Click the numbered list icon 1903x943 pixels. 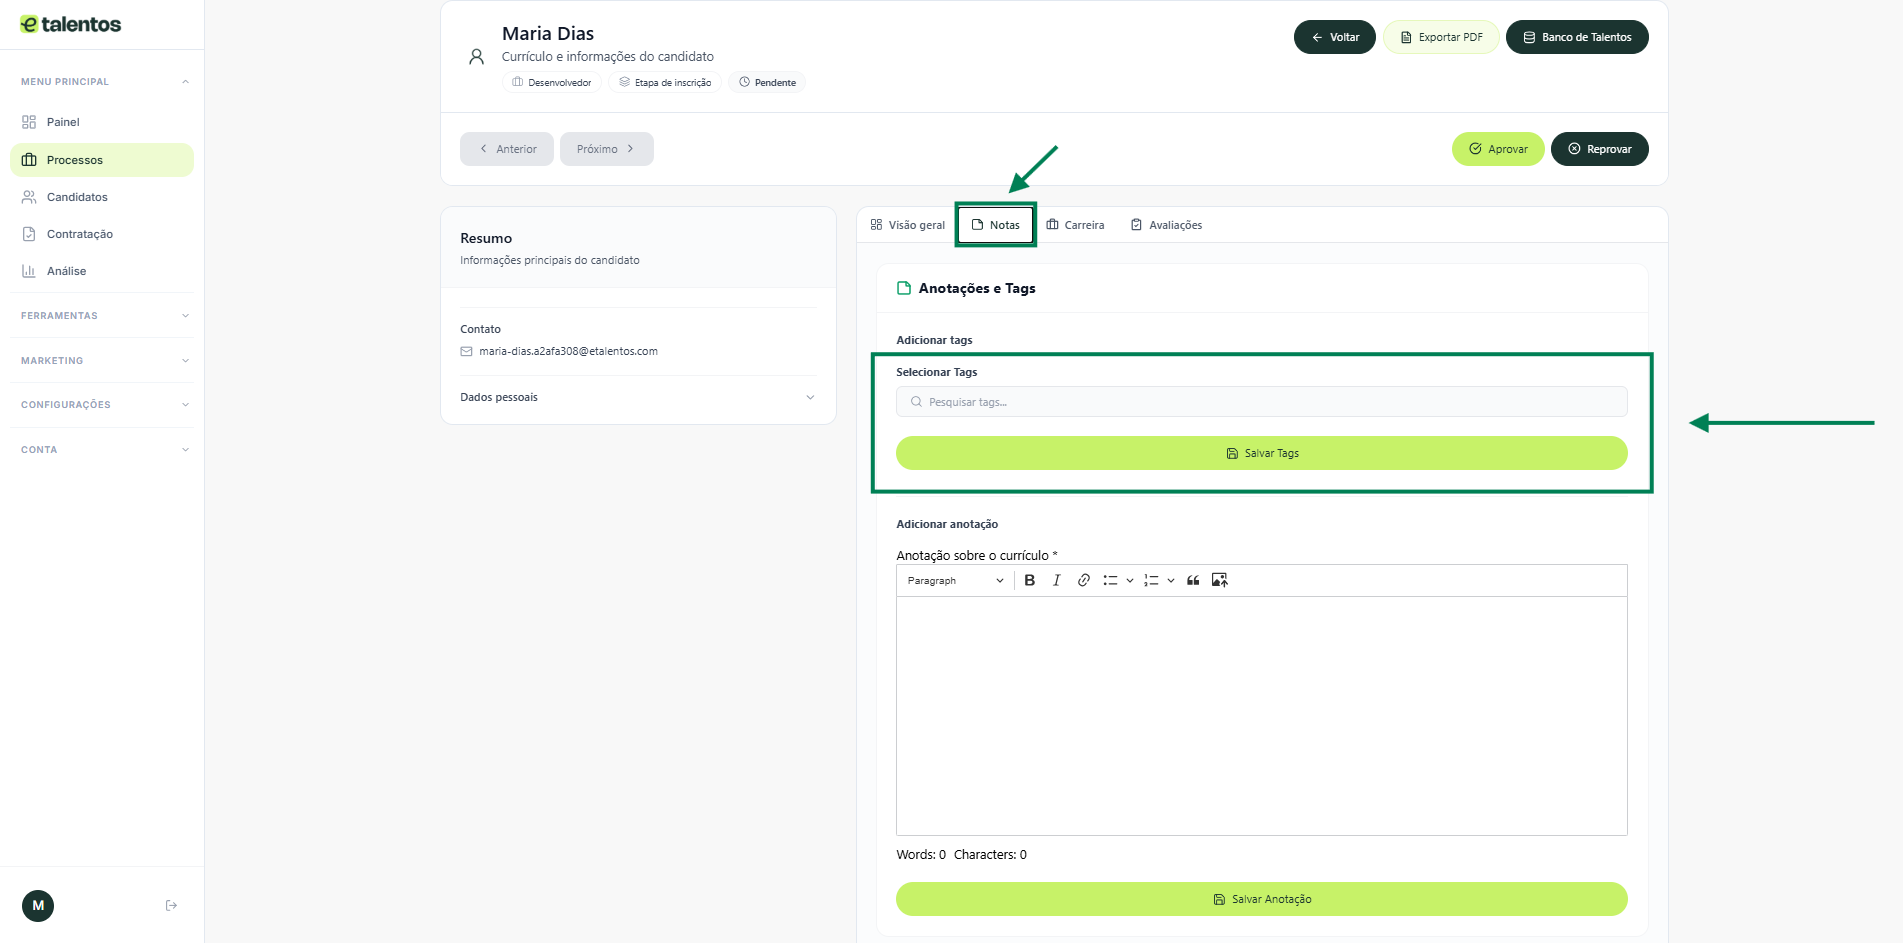pos(1151,581)
